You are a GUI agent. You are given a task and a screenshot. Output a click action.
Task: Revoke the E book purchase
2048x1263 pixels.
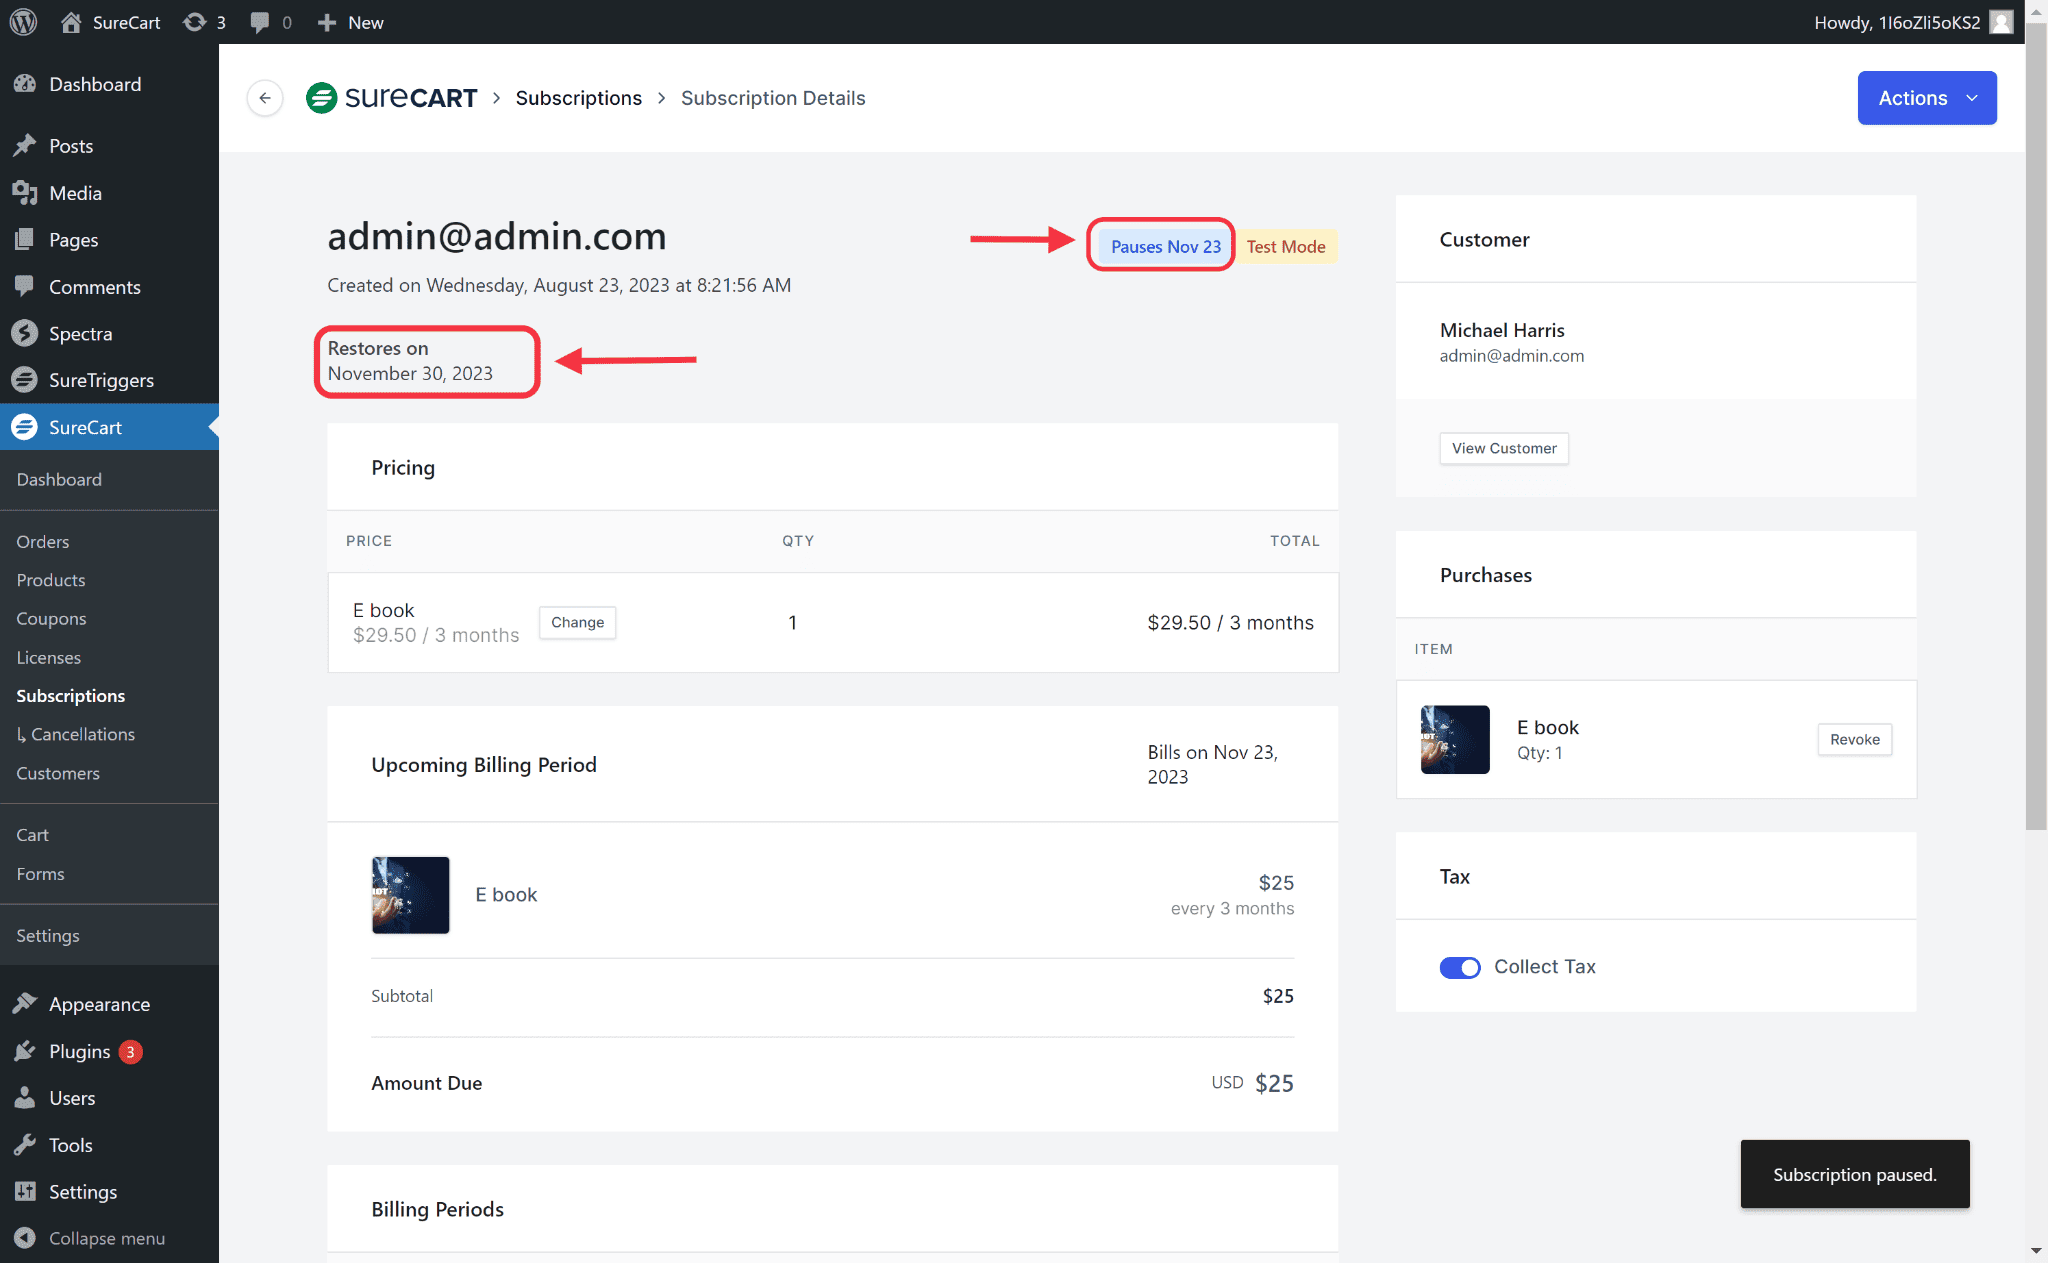(1854, 739)
